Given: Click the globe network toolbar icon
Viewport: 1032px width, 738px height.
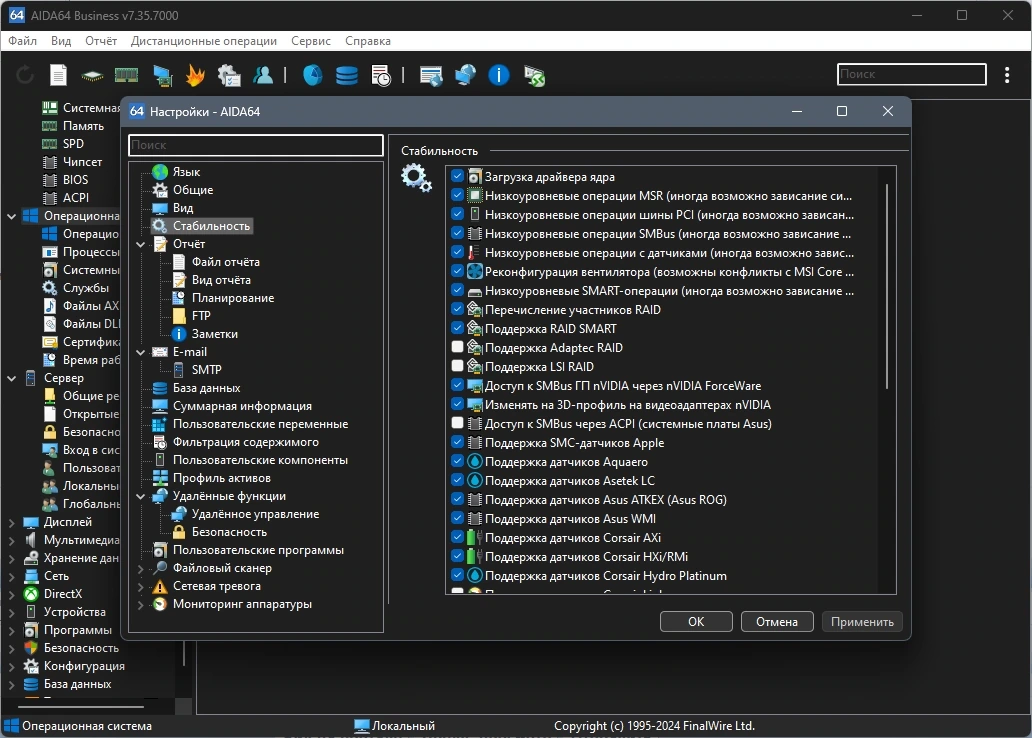Looking at the screenshot, I should tap(465, 75).
